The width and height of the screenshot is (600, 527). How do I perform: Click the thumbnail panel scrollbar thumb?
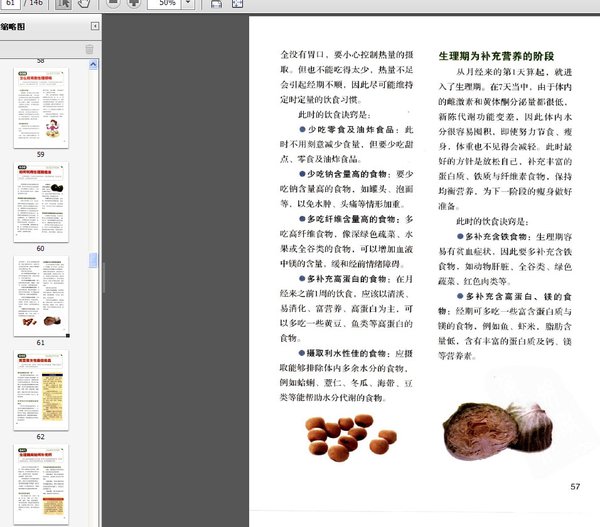(x=93, y=260)
